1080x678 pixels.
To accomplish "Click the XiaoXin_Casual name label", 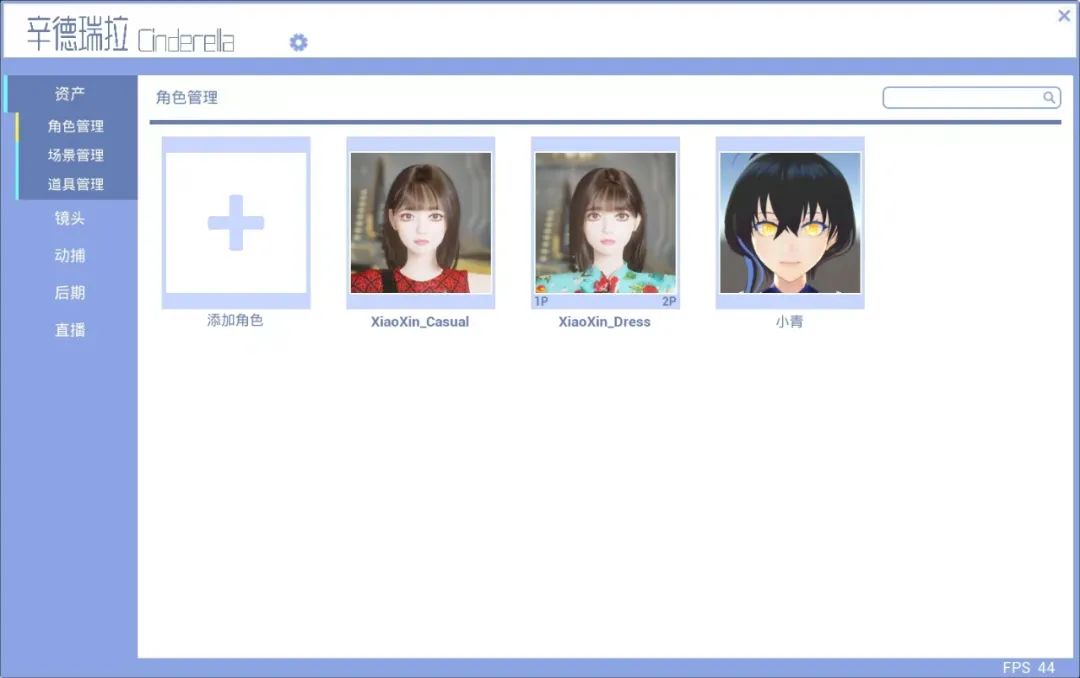I will (x=420, y=322).
